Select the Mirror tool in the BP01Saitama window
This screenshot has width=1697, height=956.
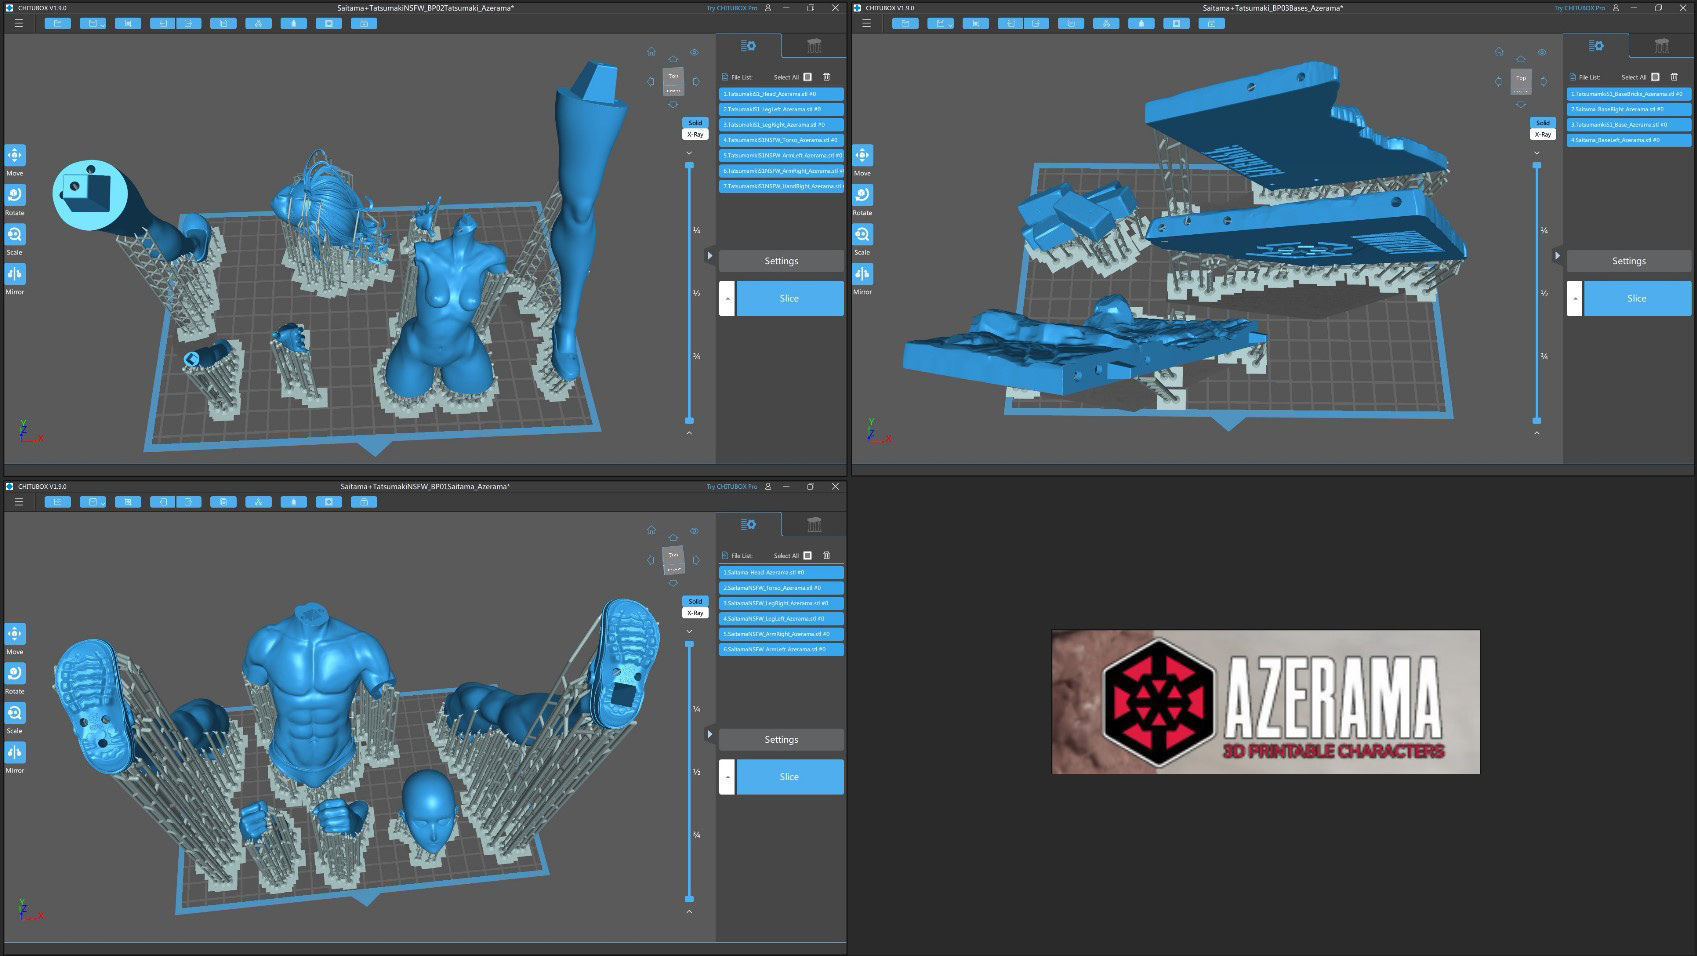tap(15, 752)
